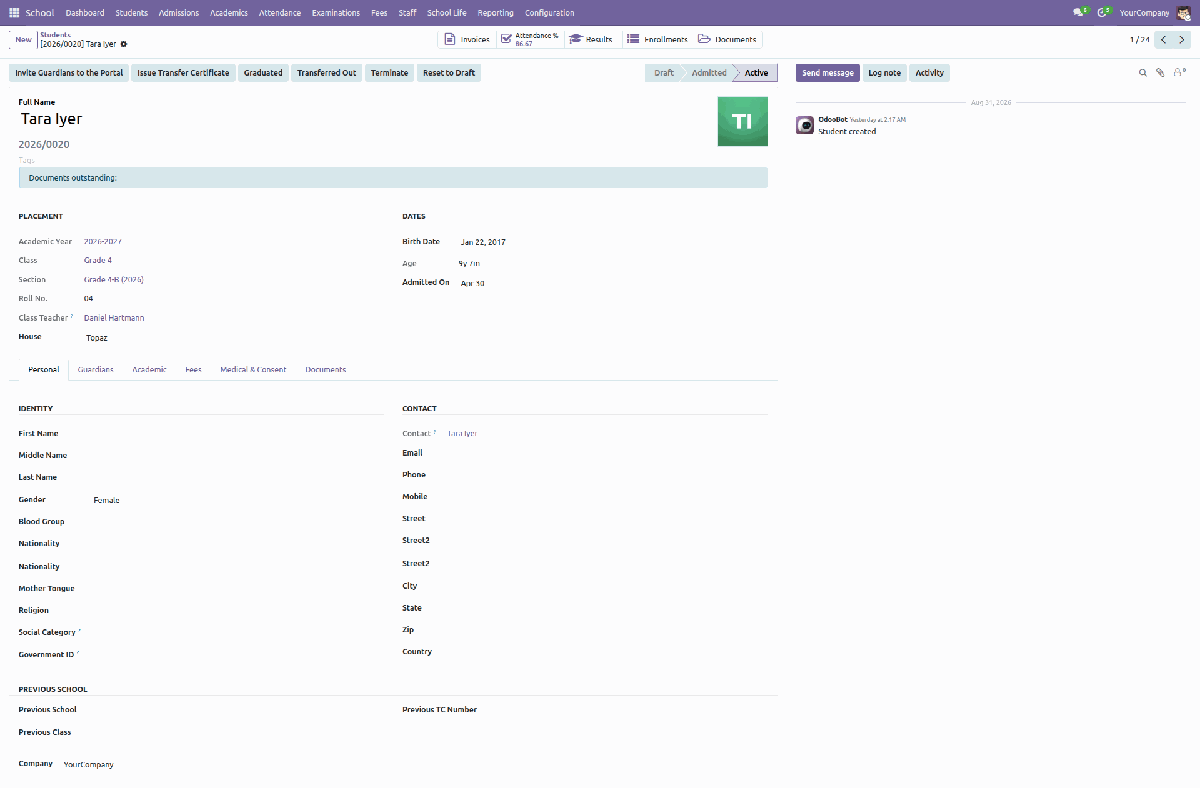Viewport: 1200px width, 788px height.
Task: Switch to the Documents tab
Action: (325, 369)
